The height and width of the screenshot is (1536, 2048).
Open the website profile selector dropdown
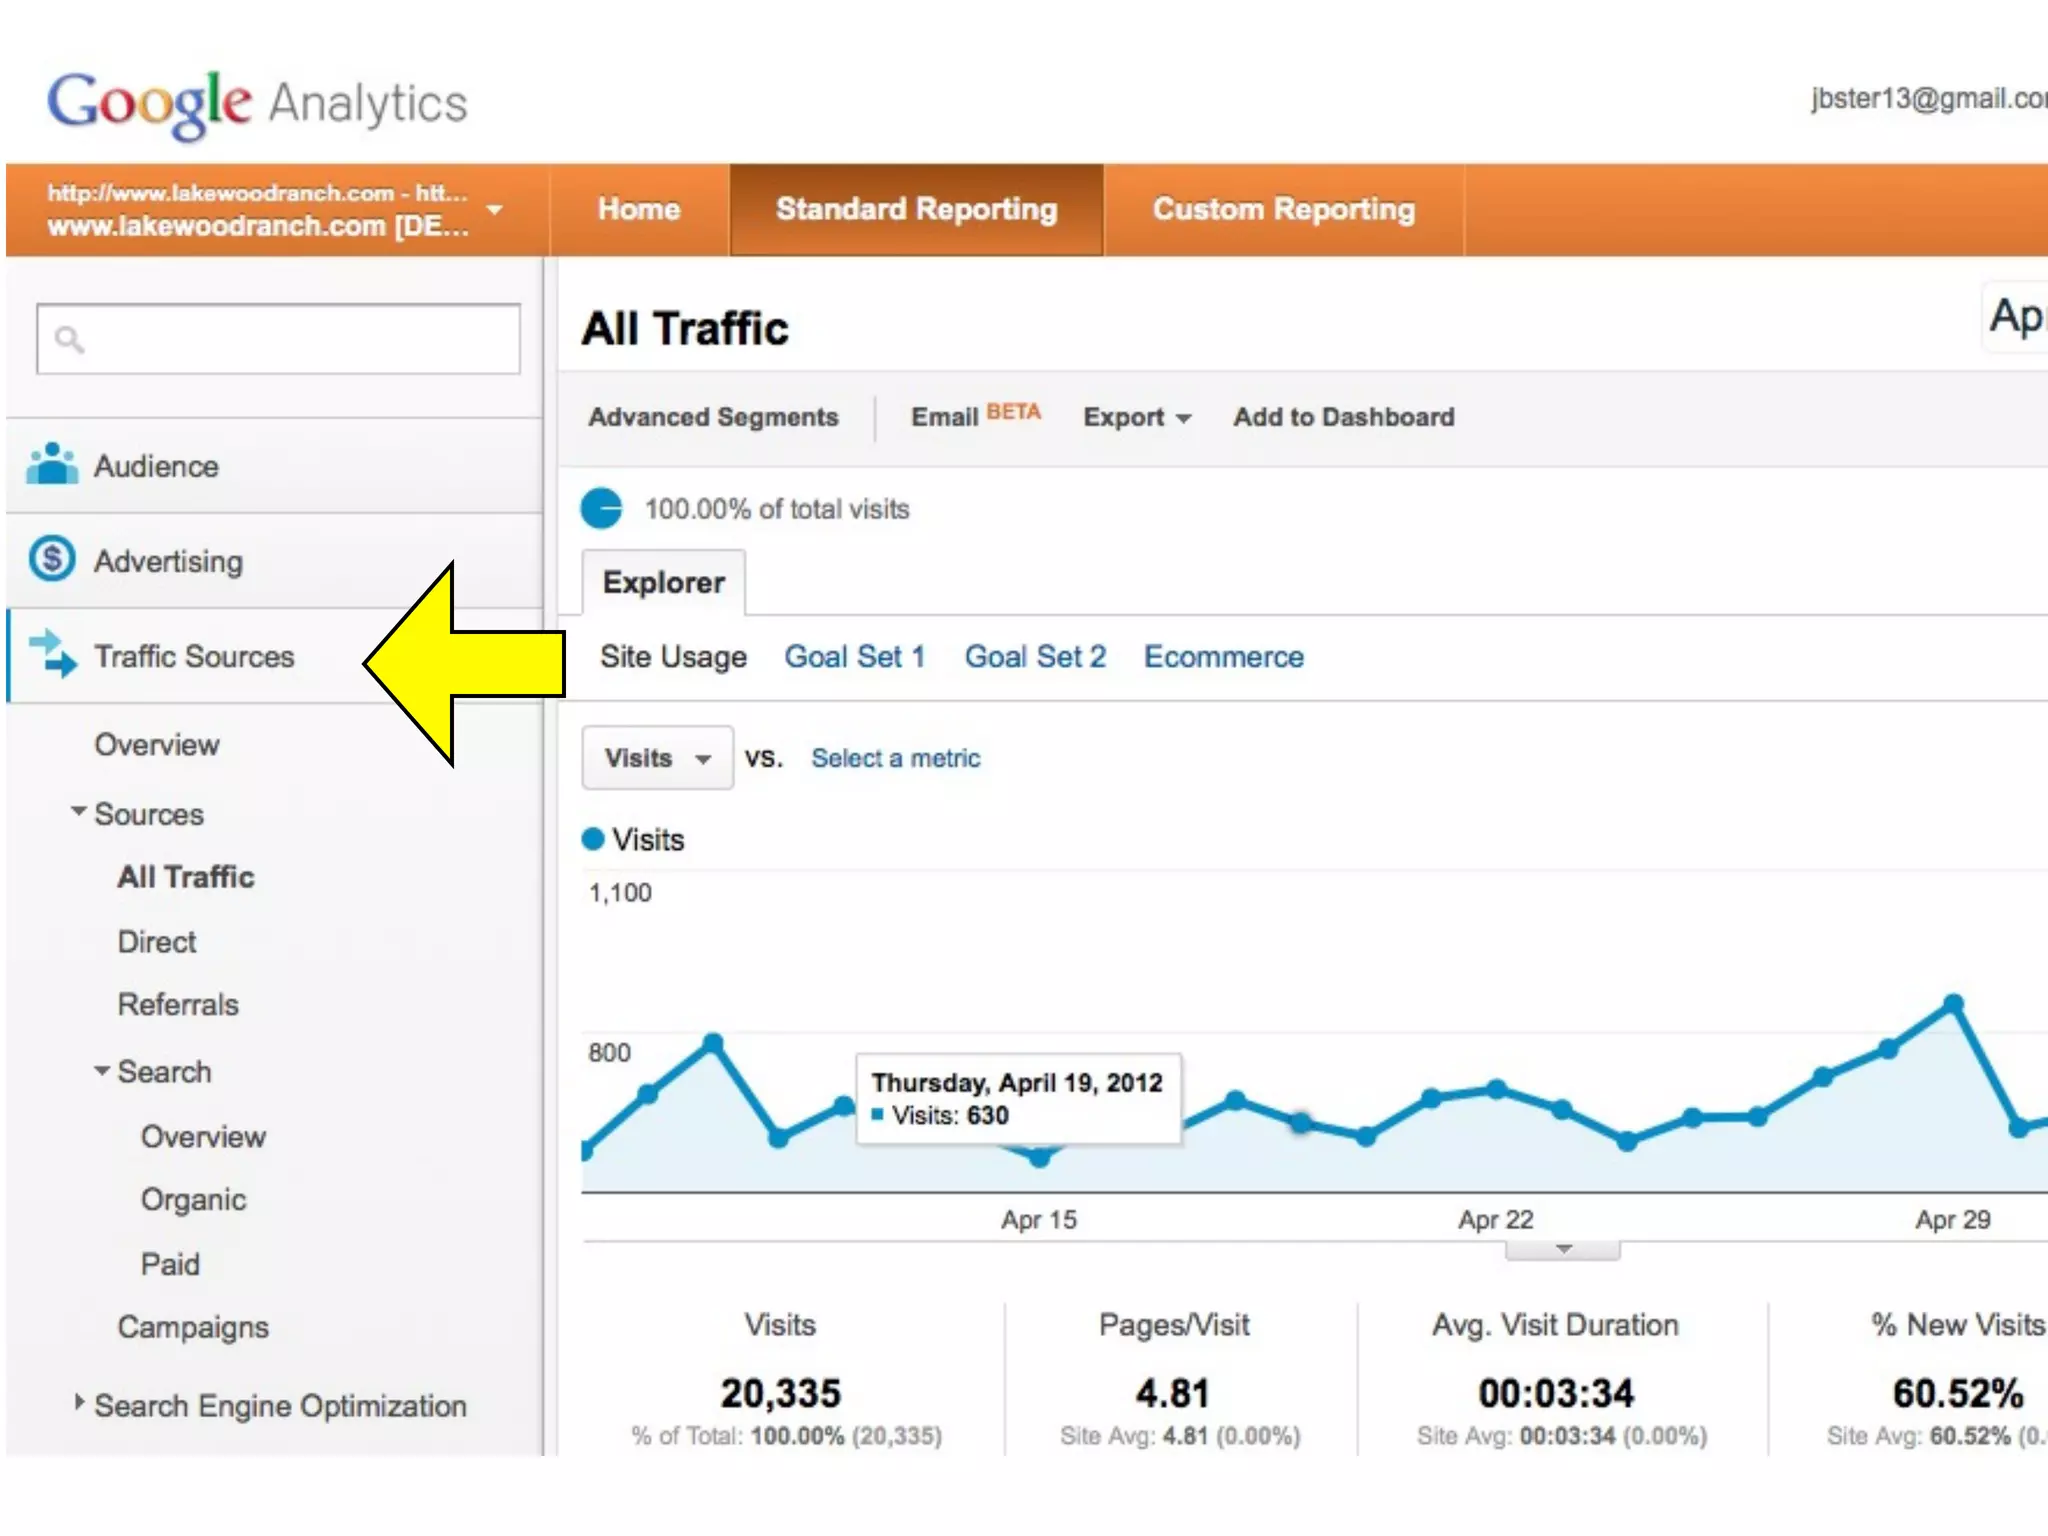click(x=494, y=210)
